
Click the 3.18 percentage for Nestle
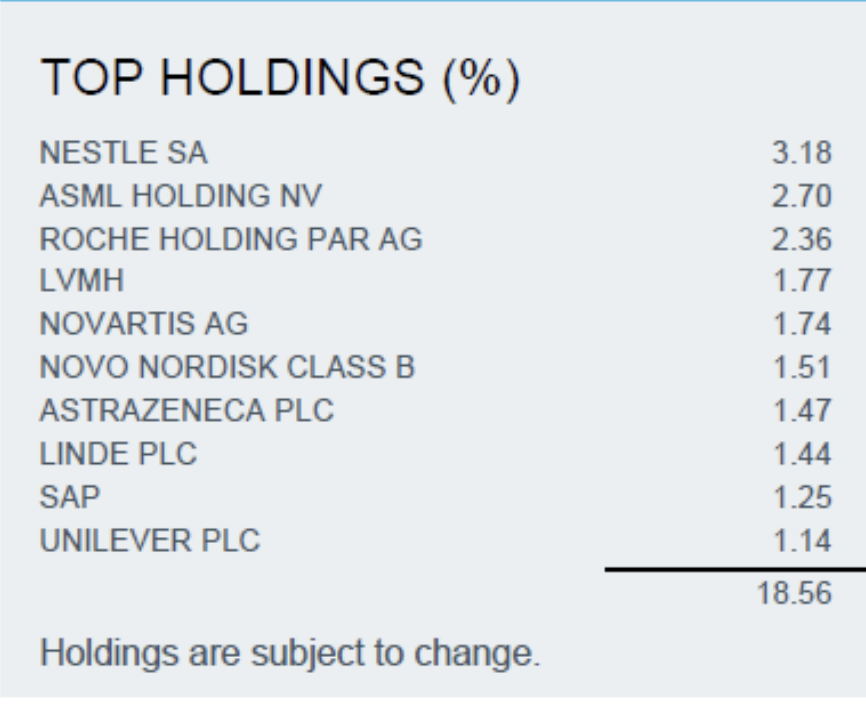802,152
